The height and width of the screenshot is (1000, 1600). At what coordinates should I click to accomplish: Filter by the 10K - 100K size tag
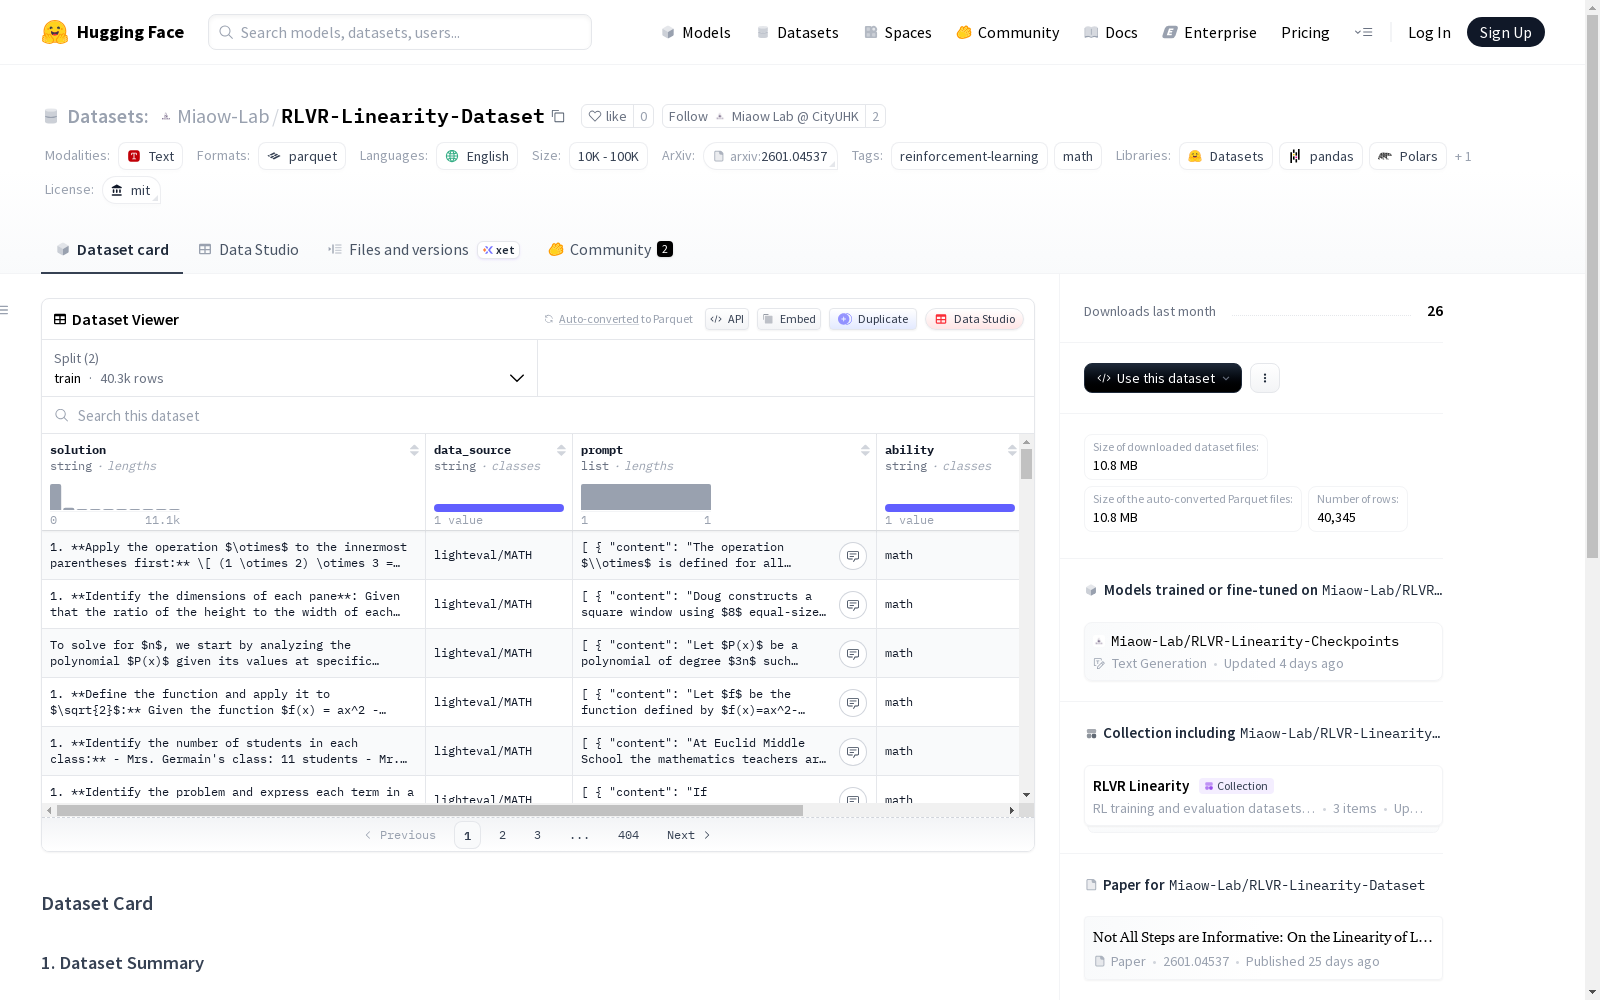608,157
